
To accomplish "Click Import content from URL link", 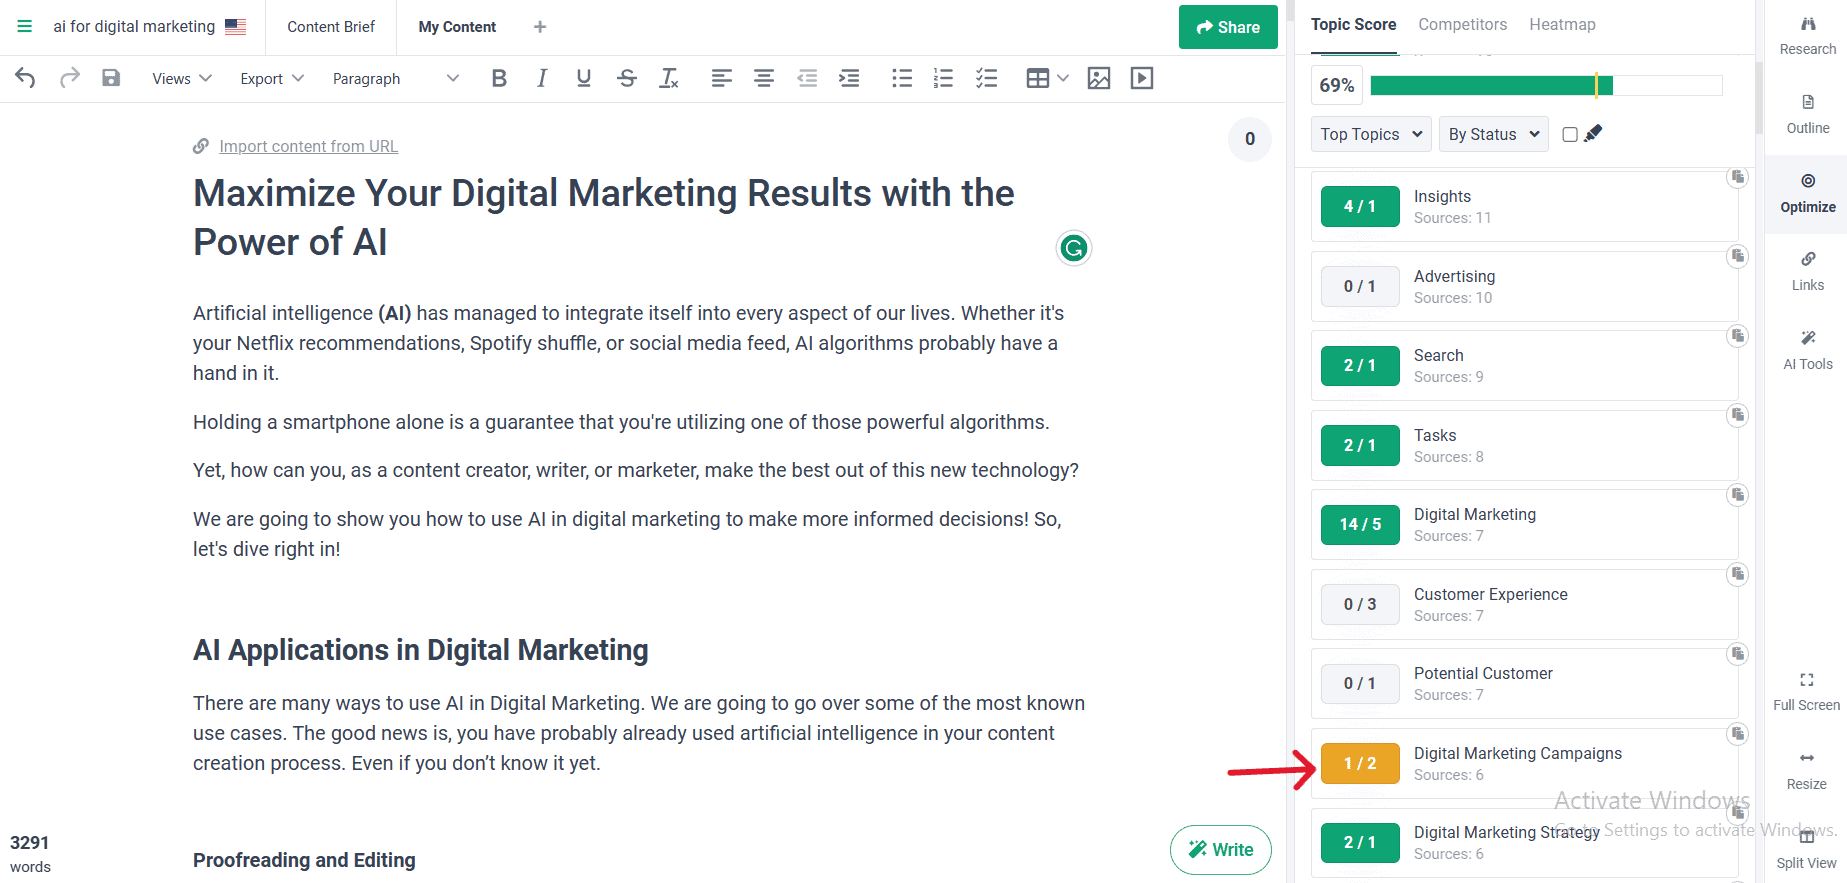I will tap(308, 146).
